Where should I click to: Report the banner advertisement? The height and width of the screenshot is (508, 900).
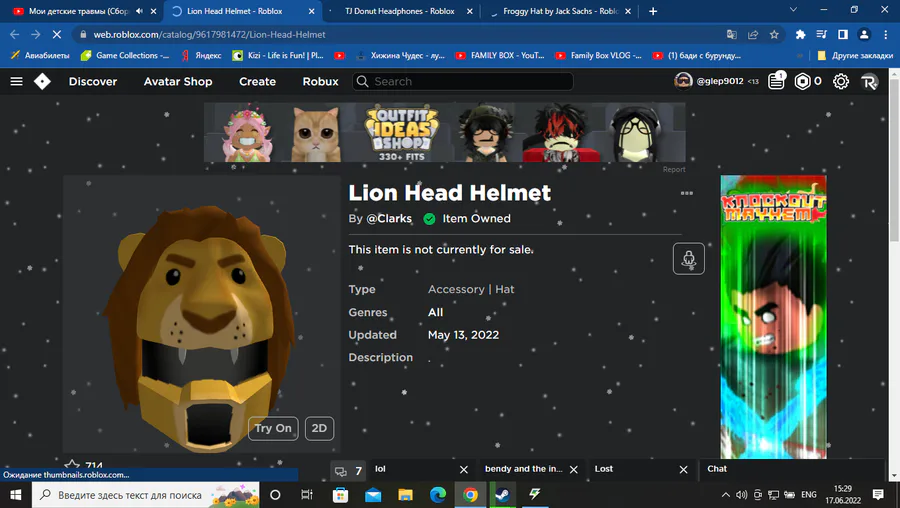pos(674,169)
